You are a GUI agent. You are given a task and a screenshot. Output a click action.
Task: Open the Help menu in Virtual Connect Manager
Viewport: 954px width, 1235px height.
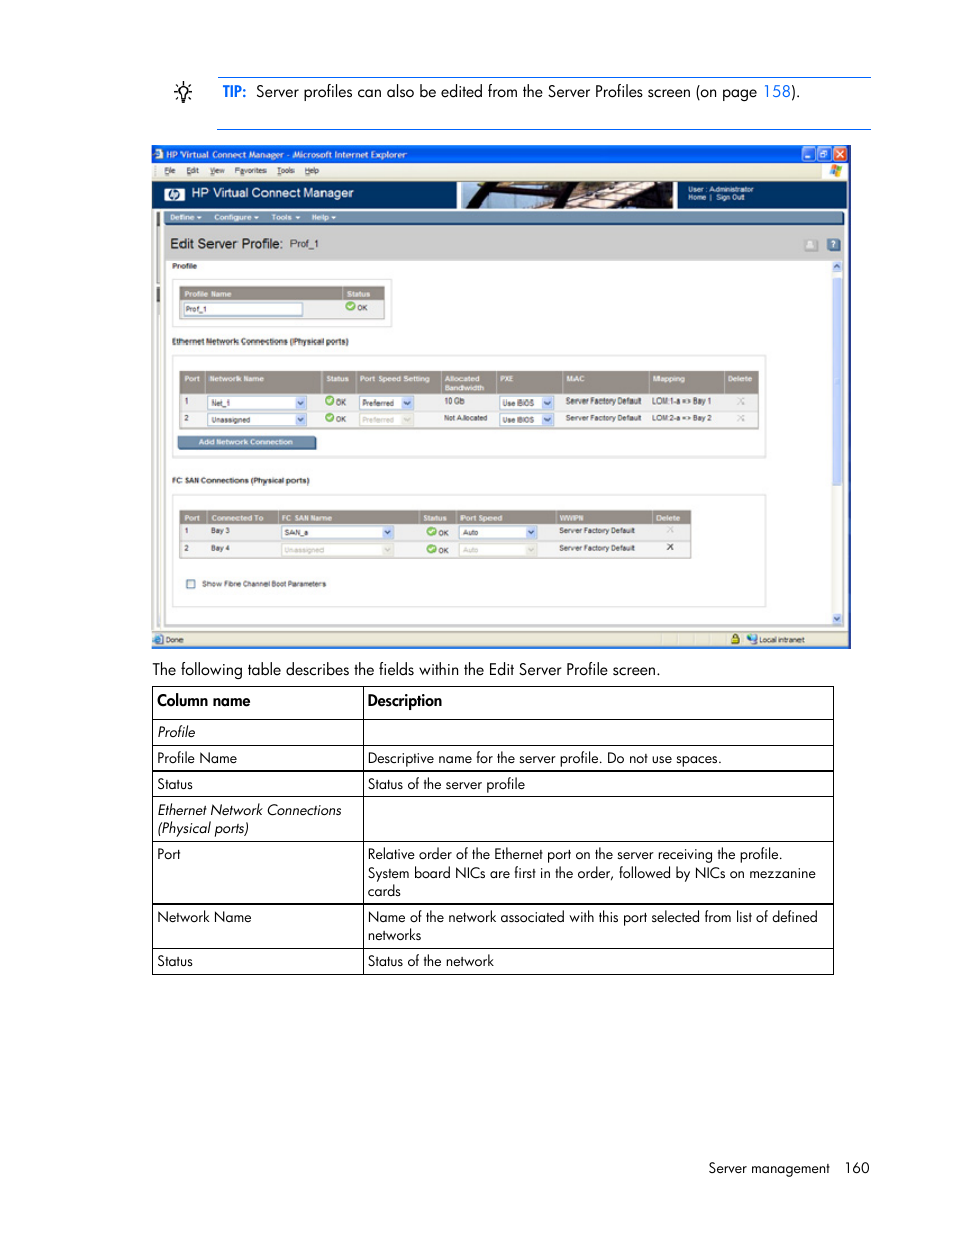click(323, 217)
